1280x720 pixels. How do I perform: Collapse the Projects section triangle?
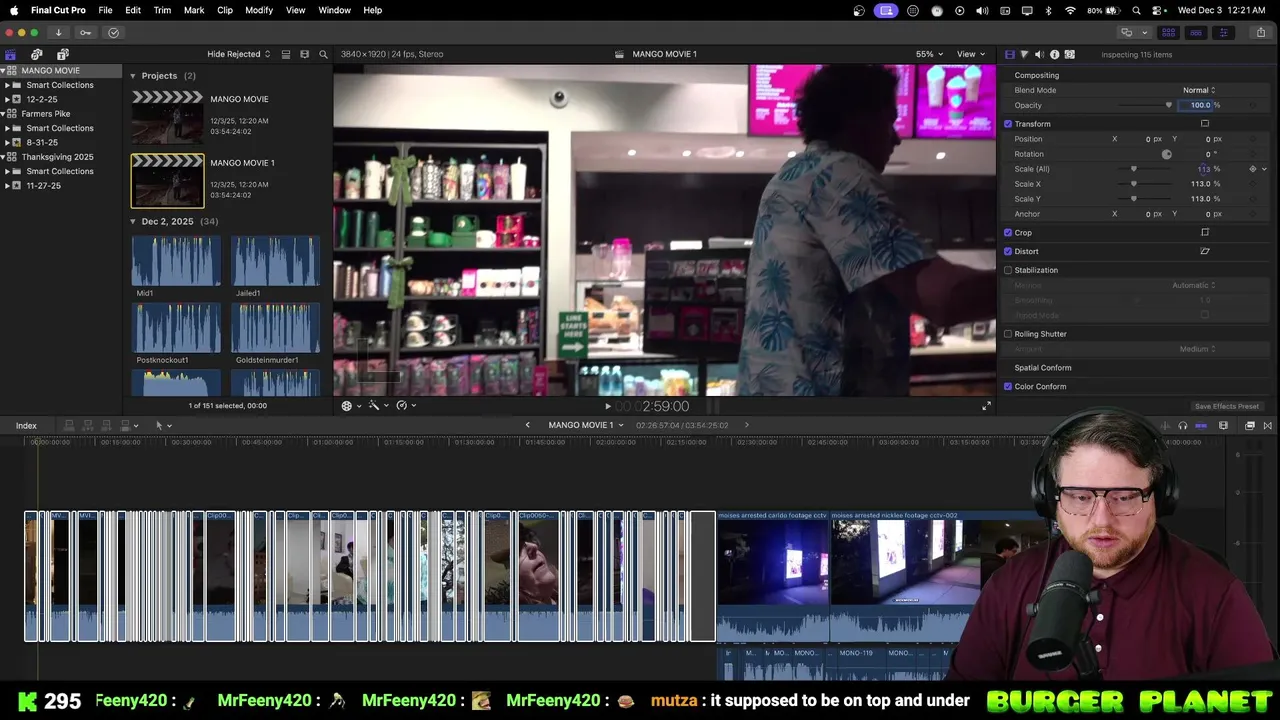tap(133, 76)
